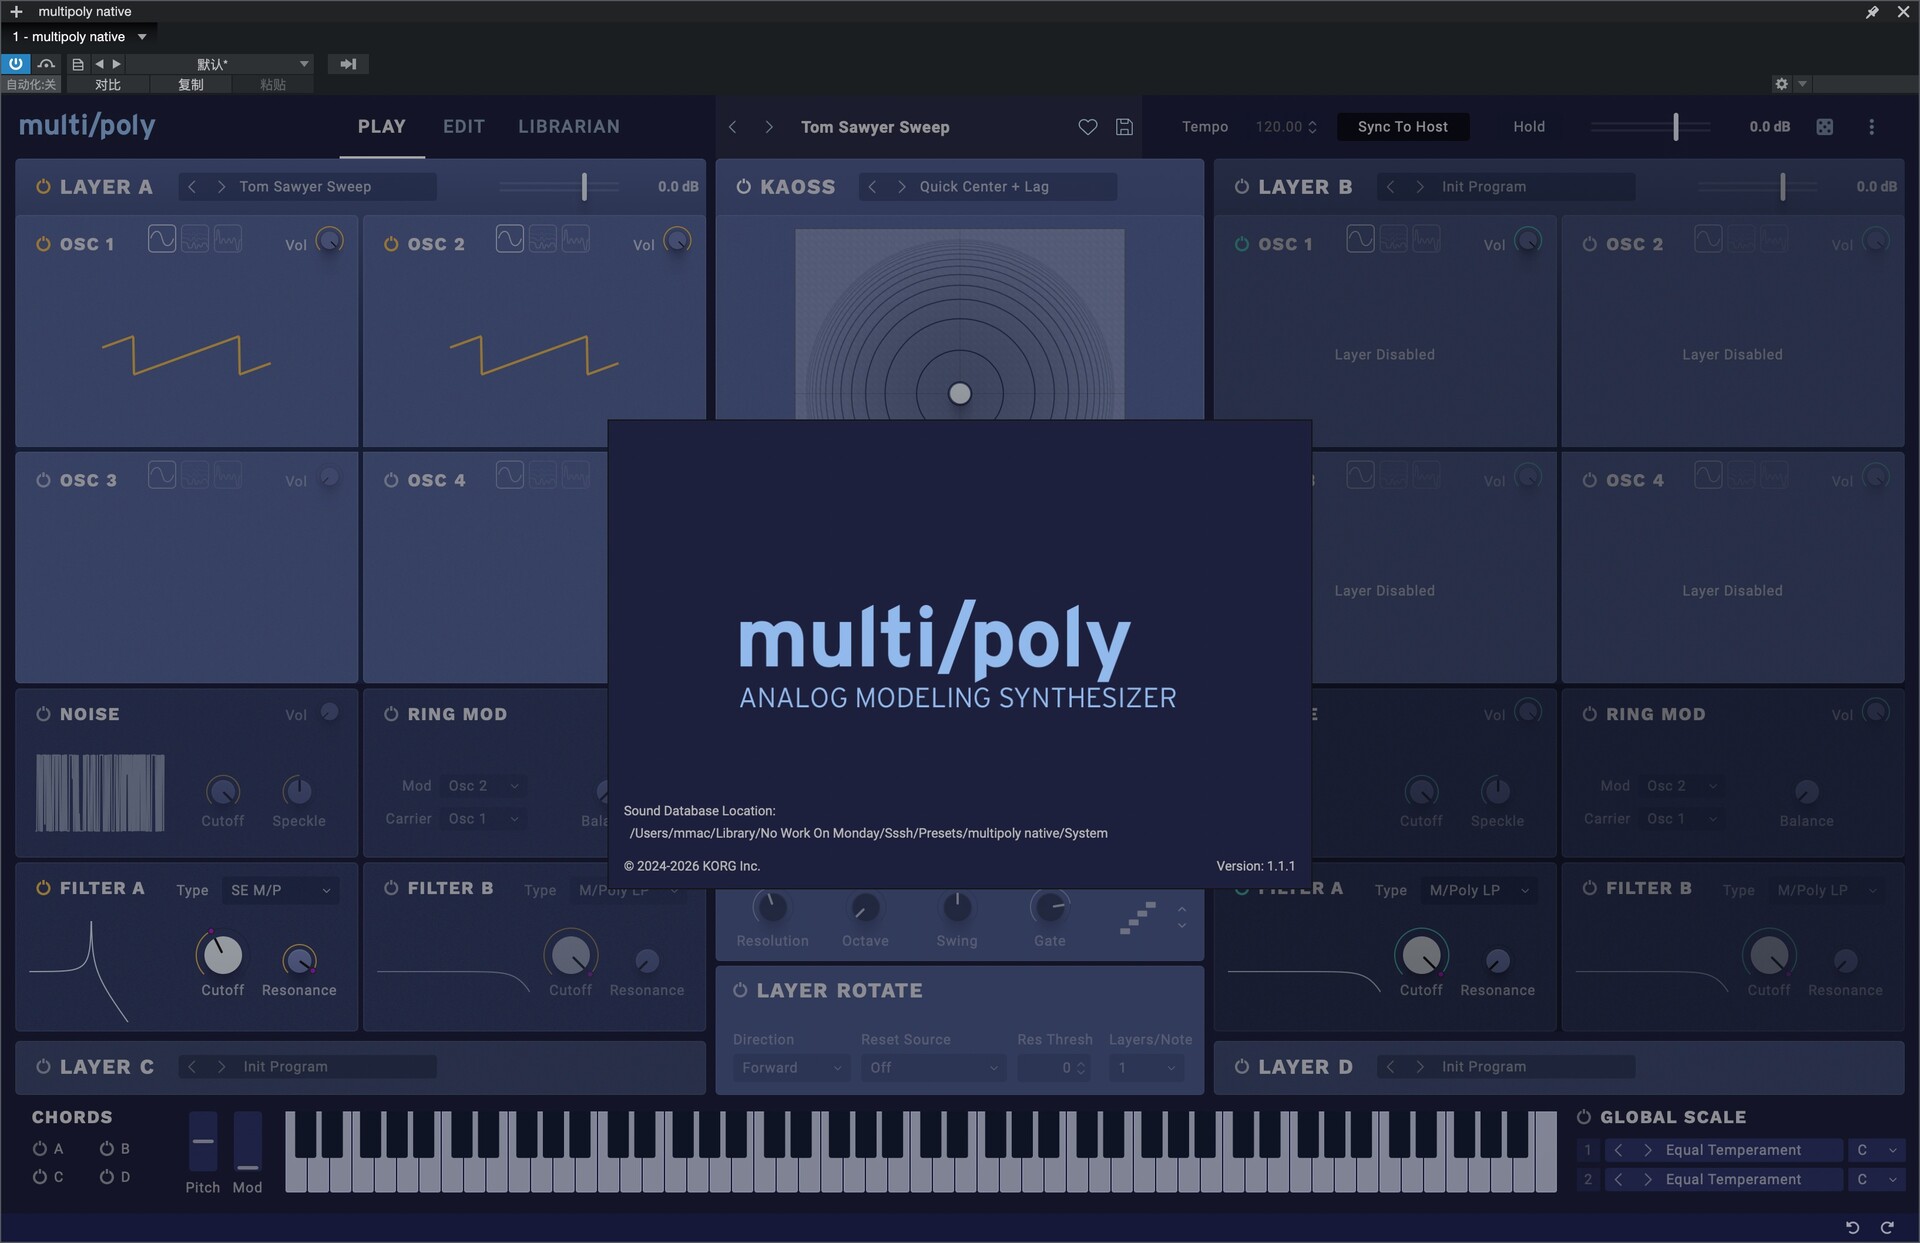This screenshot has width=1920, height=1243.
Task: Open Filter A type SE M/P dropdown
Action: point(280,890)
